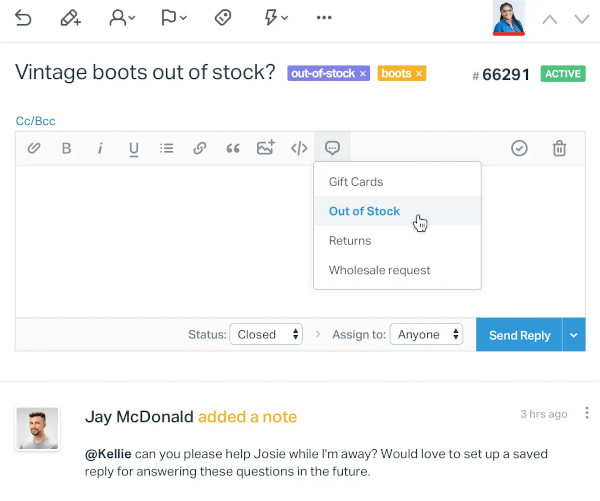The height and width of the screenshot is (501, 600).
Task: Select Out of Stock saved reply
Action: click(397, 211)
